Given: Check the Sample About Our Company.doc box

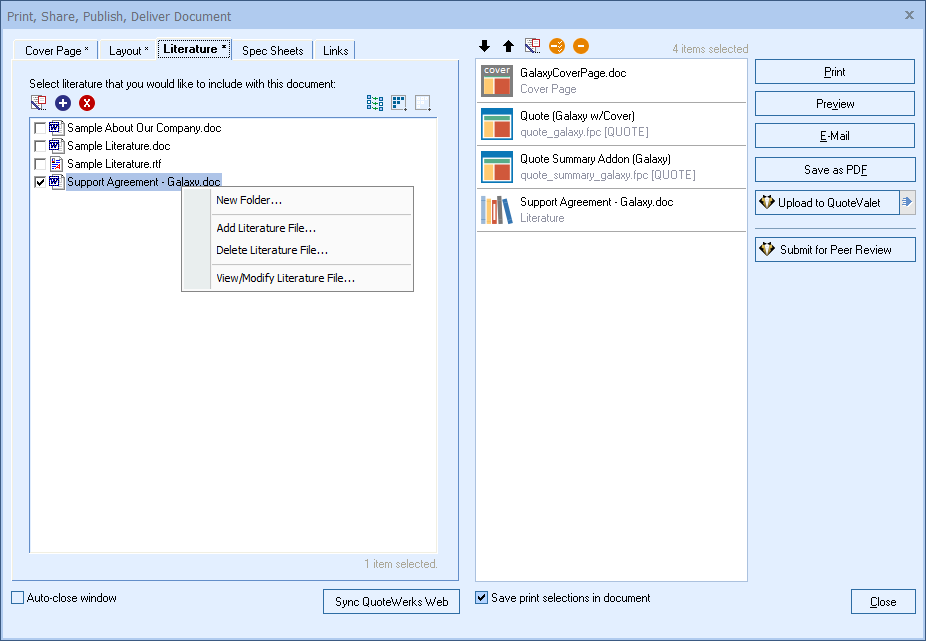Looking at the screenshot, I should tap(40, 128).
